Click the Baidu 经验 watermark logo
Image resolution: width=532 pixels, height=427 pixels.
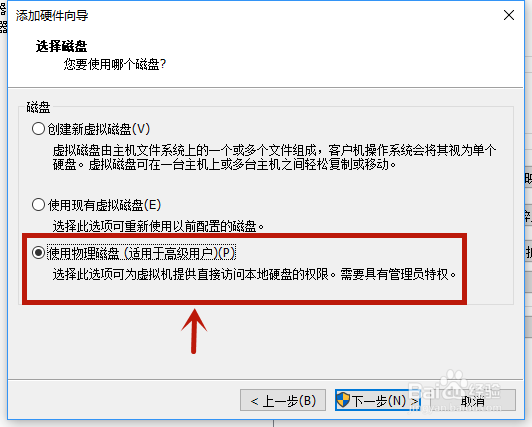click(x=455, y=390)
